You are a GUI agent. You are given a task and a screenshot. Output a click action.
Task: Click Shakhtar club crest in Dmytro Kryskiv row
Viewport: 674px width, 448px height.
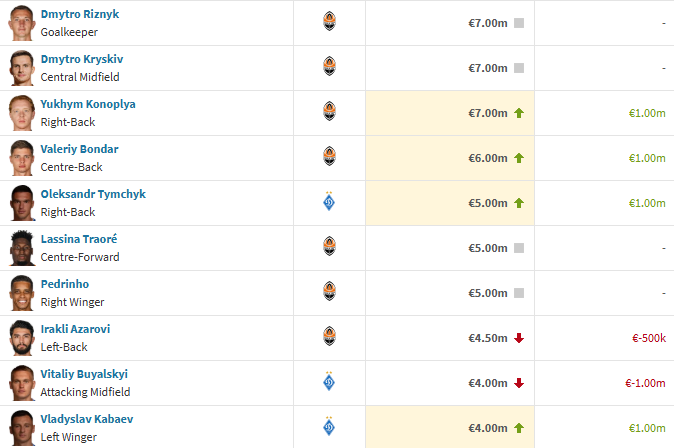pyautogui.click(x=329, y=66)
